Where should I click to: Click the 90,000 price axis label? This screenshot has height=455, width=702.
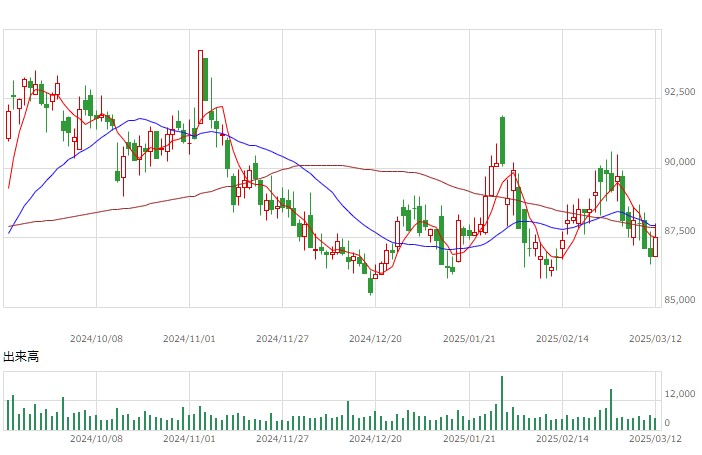(680, 161)
